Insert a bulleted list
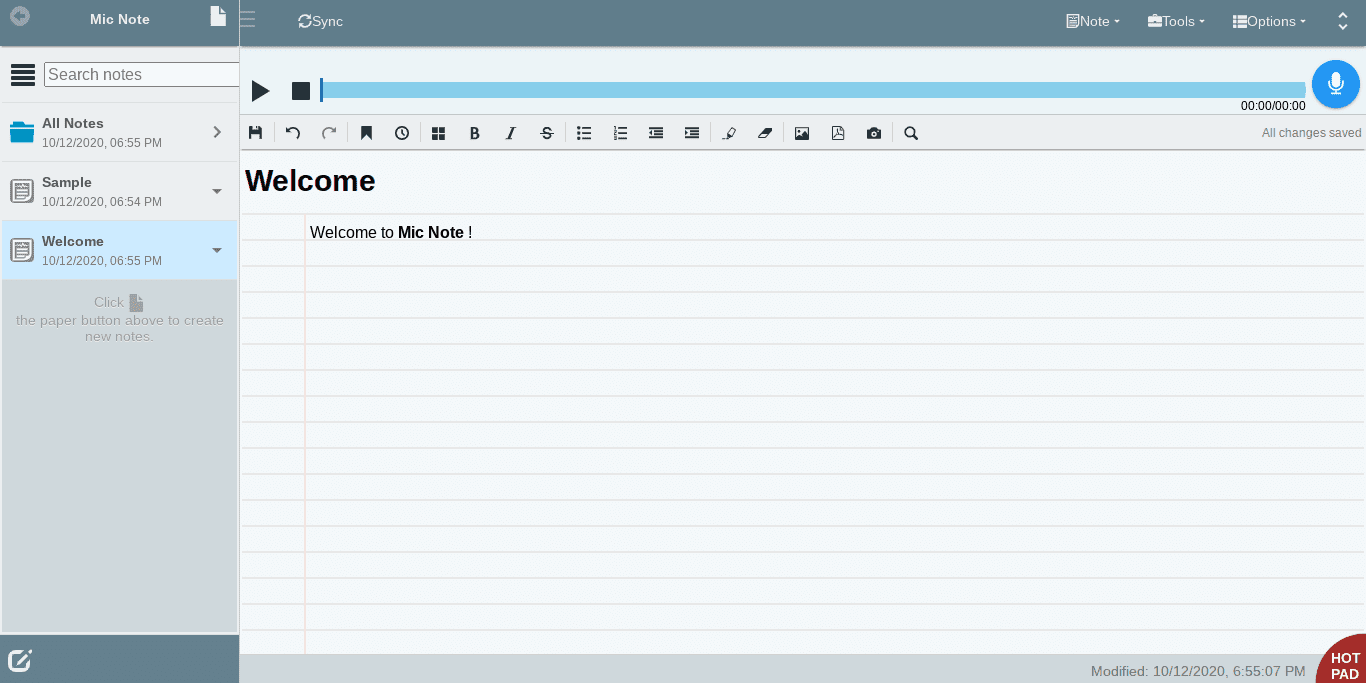The height and width of the screenshot is (683, 1366). (584, 133)
